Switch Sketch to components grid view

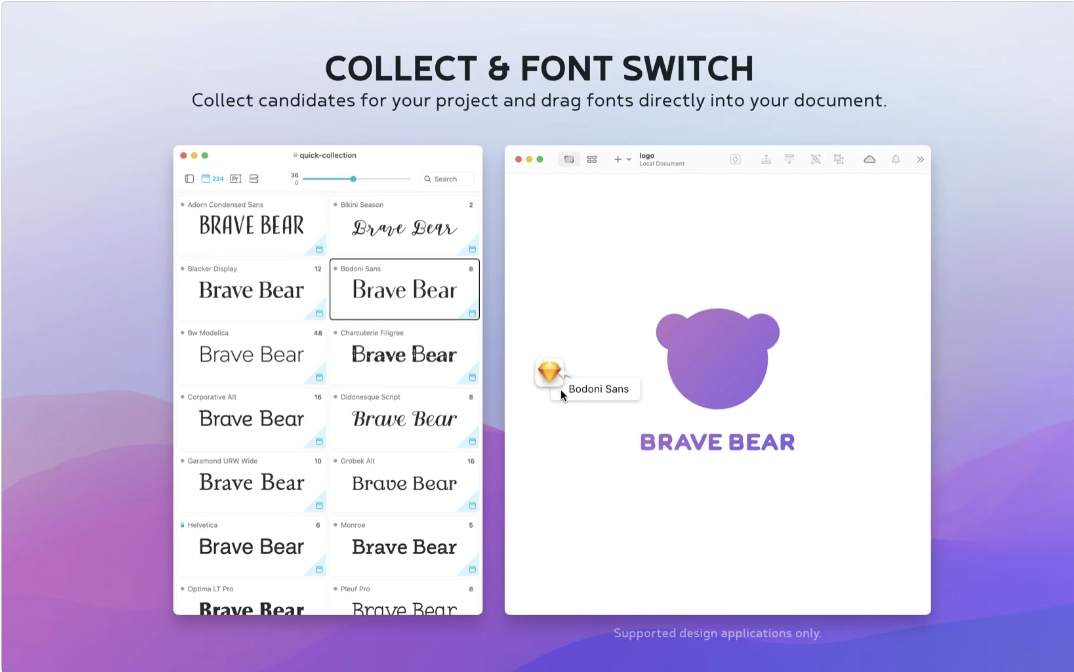[592, 159]
